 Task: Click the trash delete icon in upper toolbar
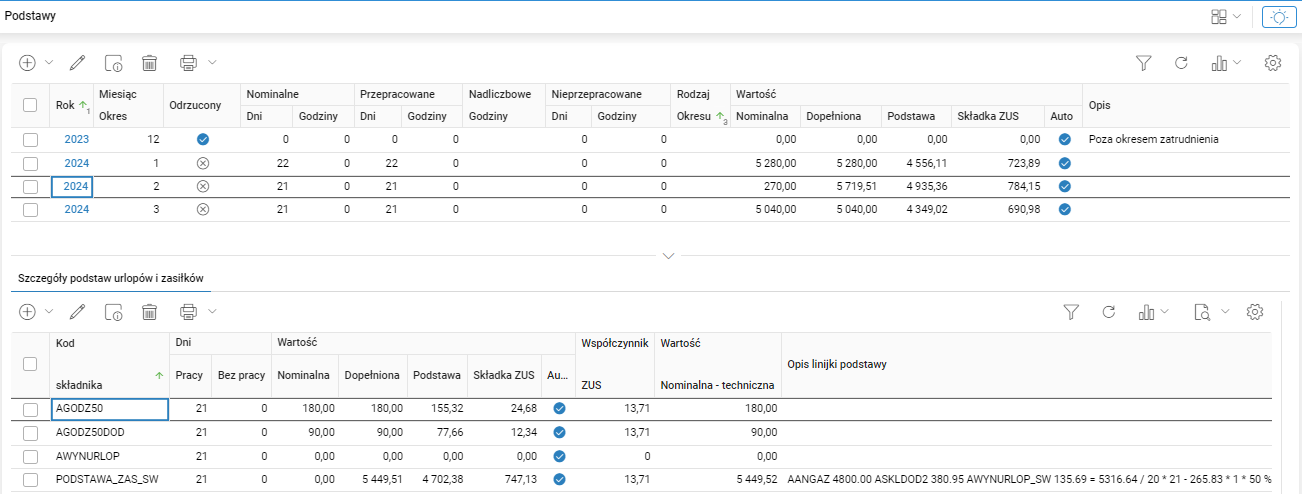[x=149, y=62]
